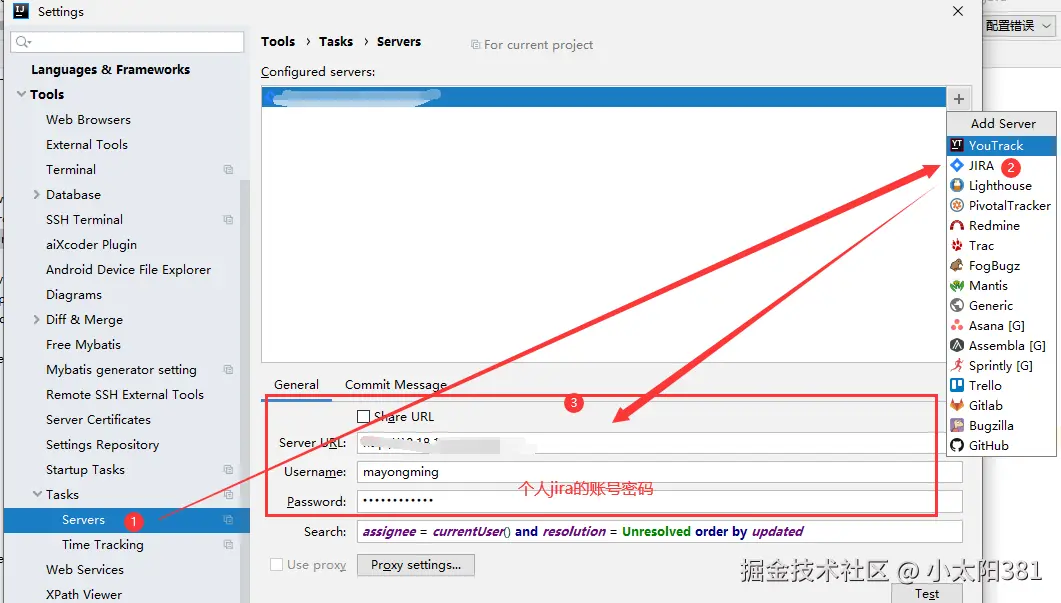Open Proxy settings dialog
Image resolution: width=1061 pixels, height=603 pixels.
tap(415, 565)
